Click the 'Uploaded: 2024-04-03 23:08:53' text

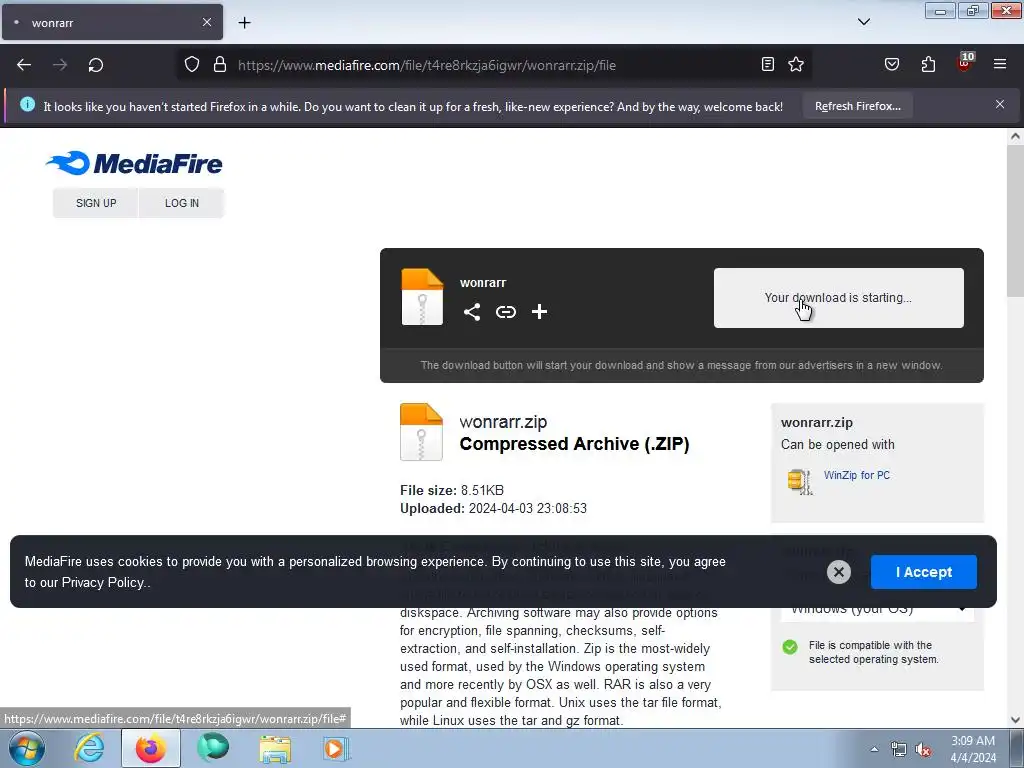[x=493, y=508]
